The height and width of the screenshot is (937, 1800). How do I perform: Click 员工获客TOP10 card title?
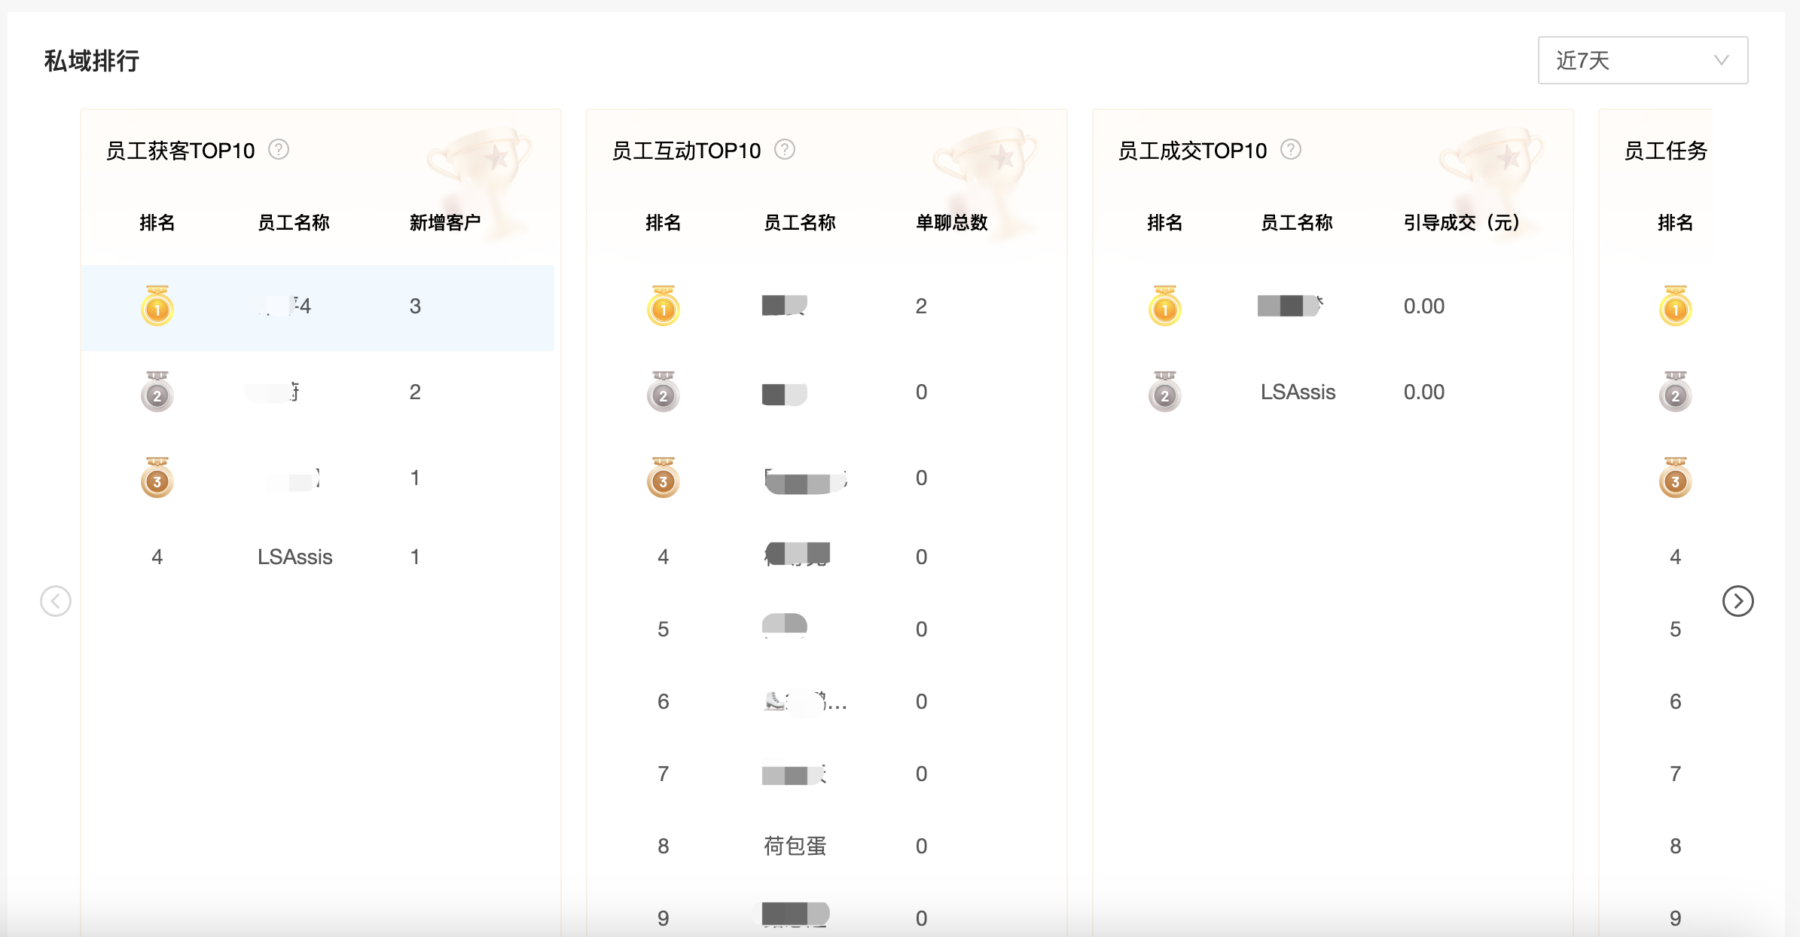point(181,151)
